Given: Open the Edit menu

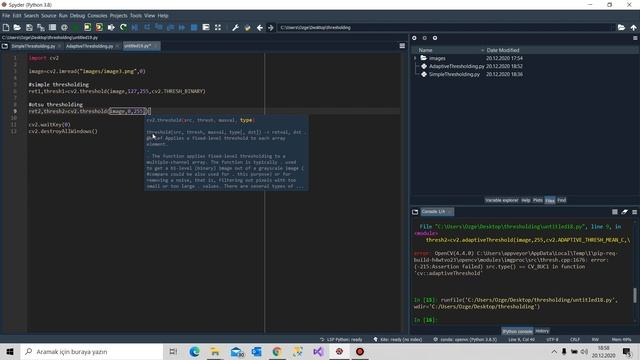Looking at the screenshot, I should tap(17, 16).
